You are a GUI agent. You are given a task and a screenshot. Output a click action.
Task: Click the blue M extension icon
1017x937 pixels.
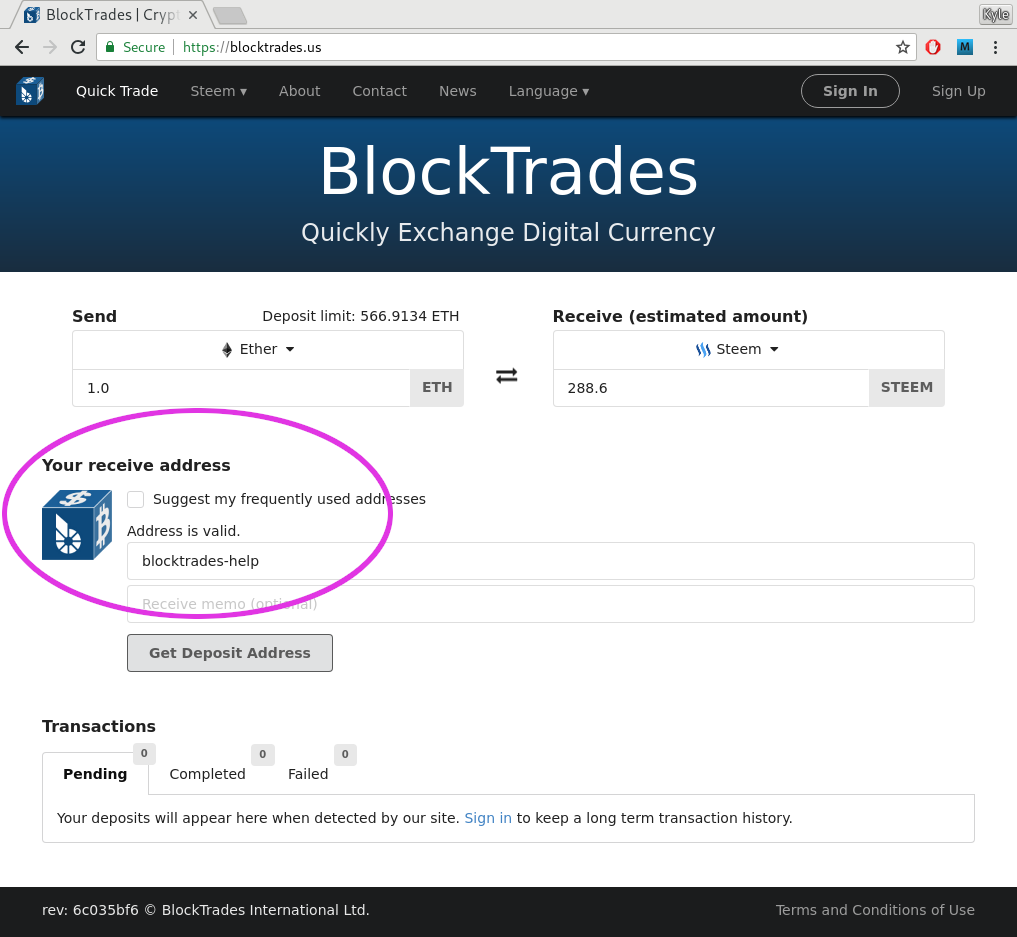coord(964,47)
